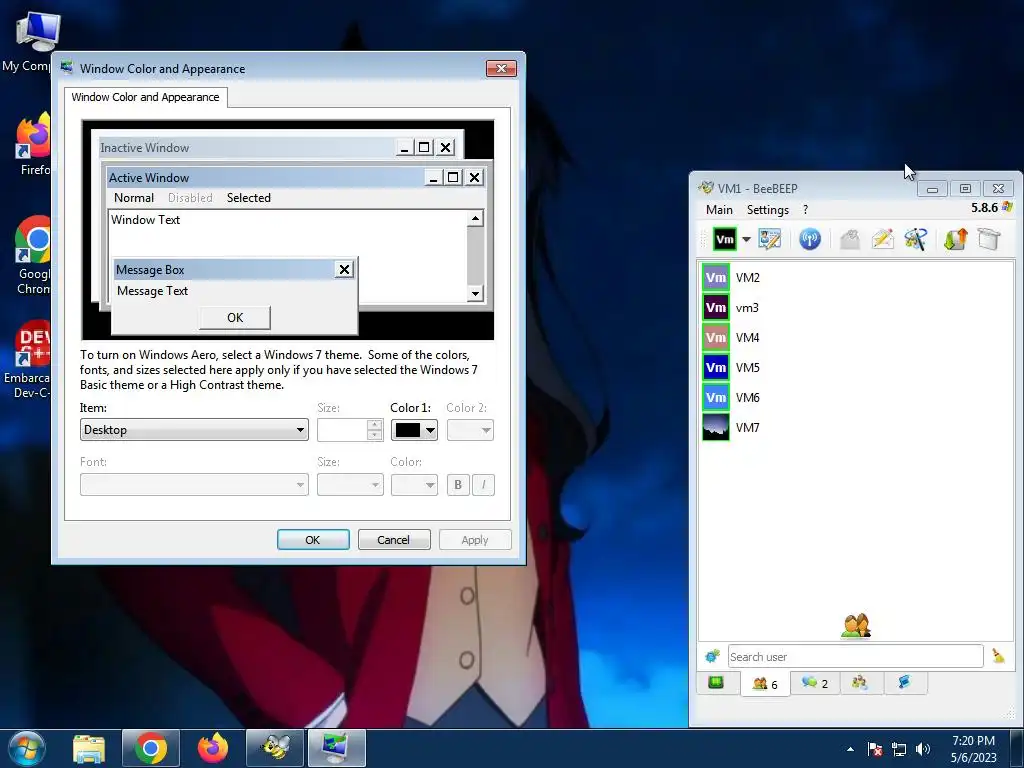Open File Explorer from the taskbar
This screenshot has height=768, width=1024.
[89, 748]
